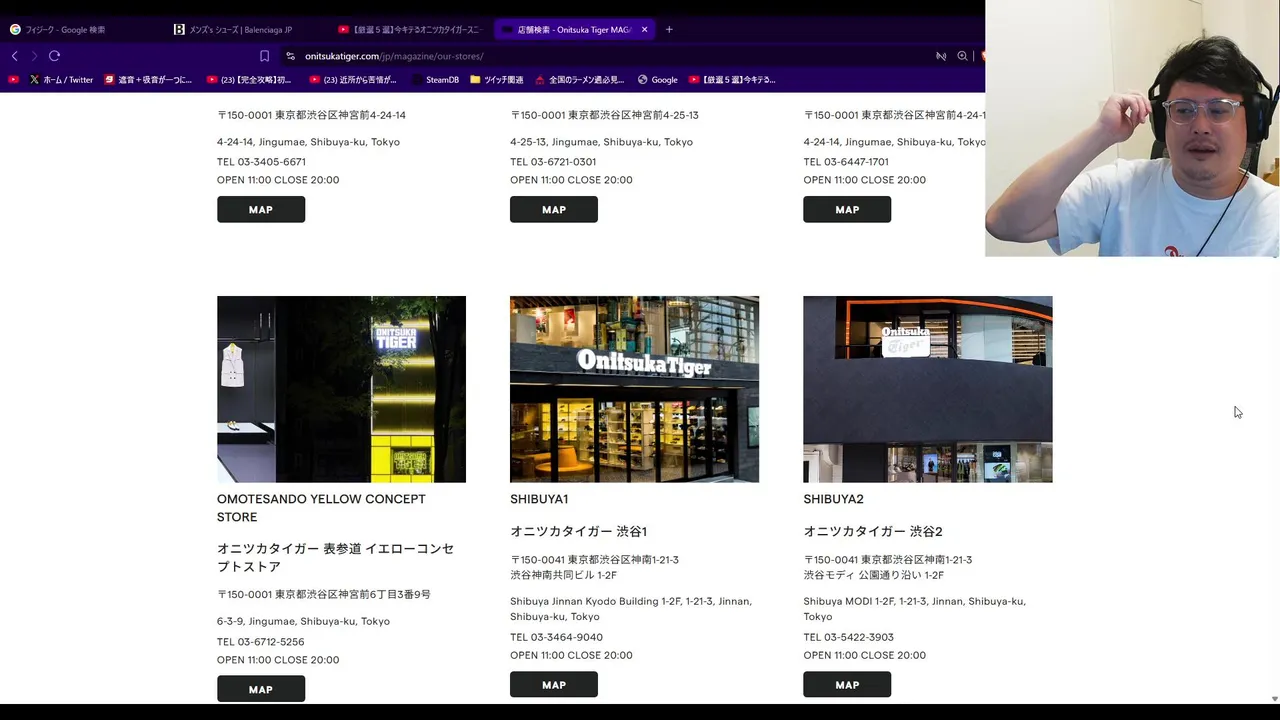Click Shibuya MODI 1-2F address text
Screen dimensions: 1280x720
(914, 609)
